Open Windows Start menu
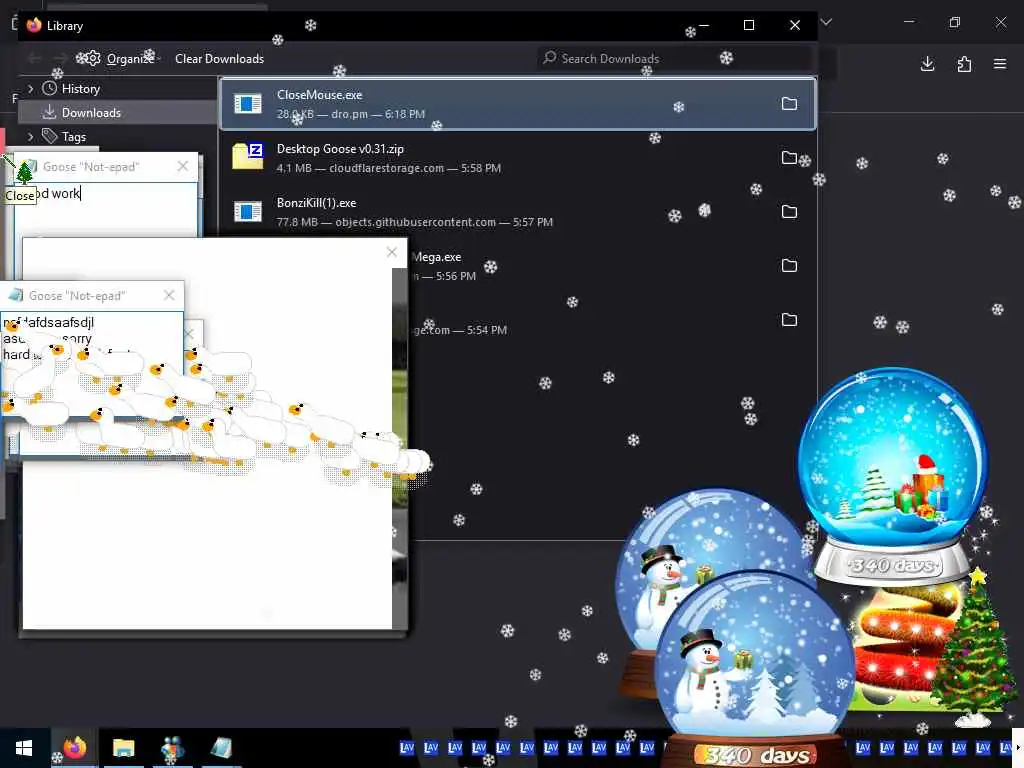The height and width of the screenshot is (768, 1024). pos(24,748)
